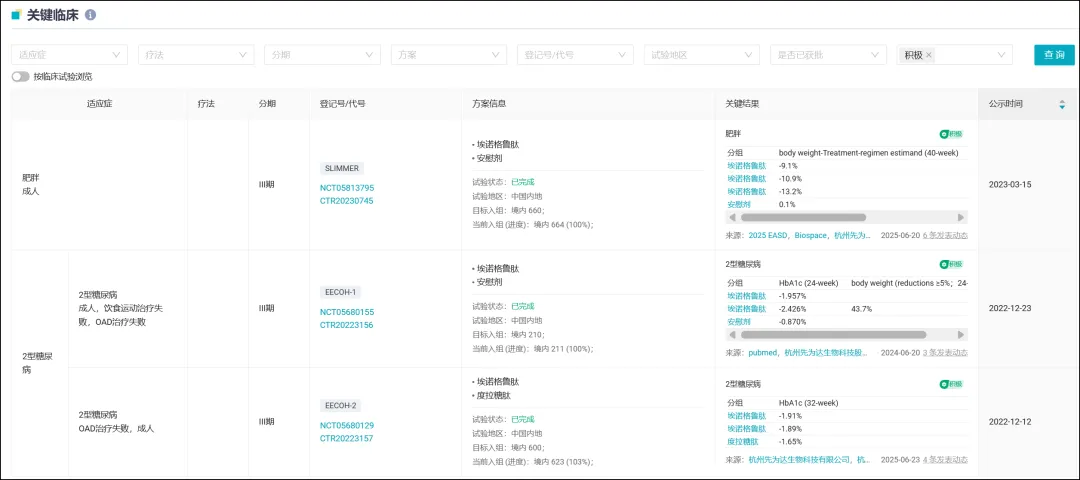Click 积极 badge on the EECOH-2 result
Screen dimensions: 1080x480
[951, 384]
